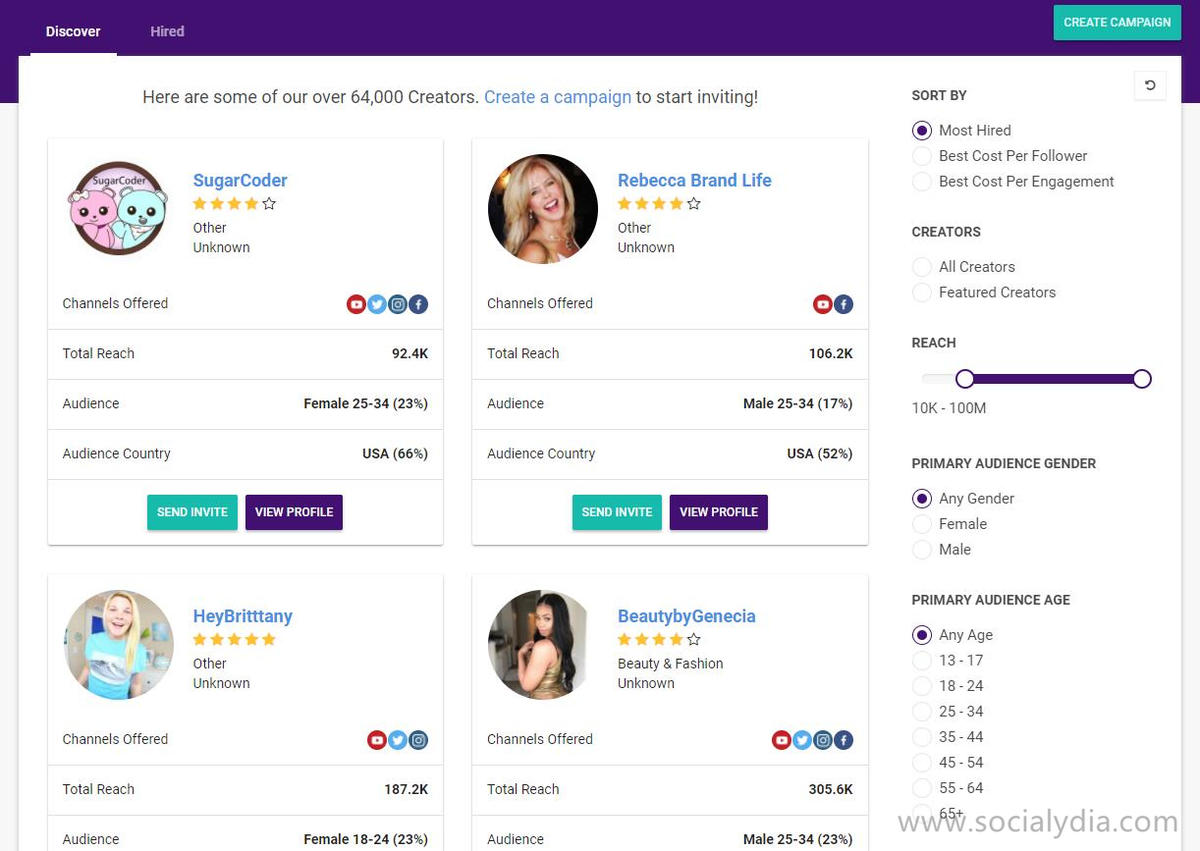Click BeautybyGenecia's Twitter channel icon
Image resolution: width=1200 pixels, height=851 pixels.
pos(802,740)
